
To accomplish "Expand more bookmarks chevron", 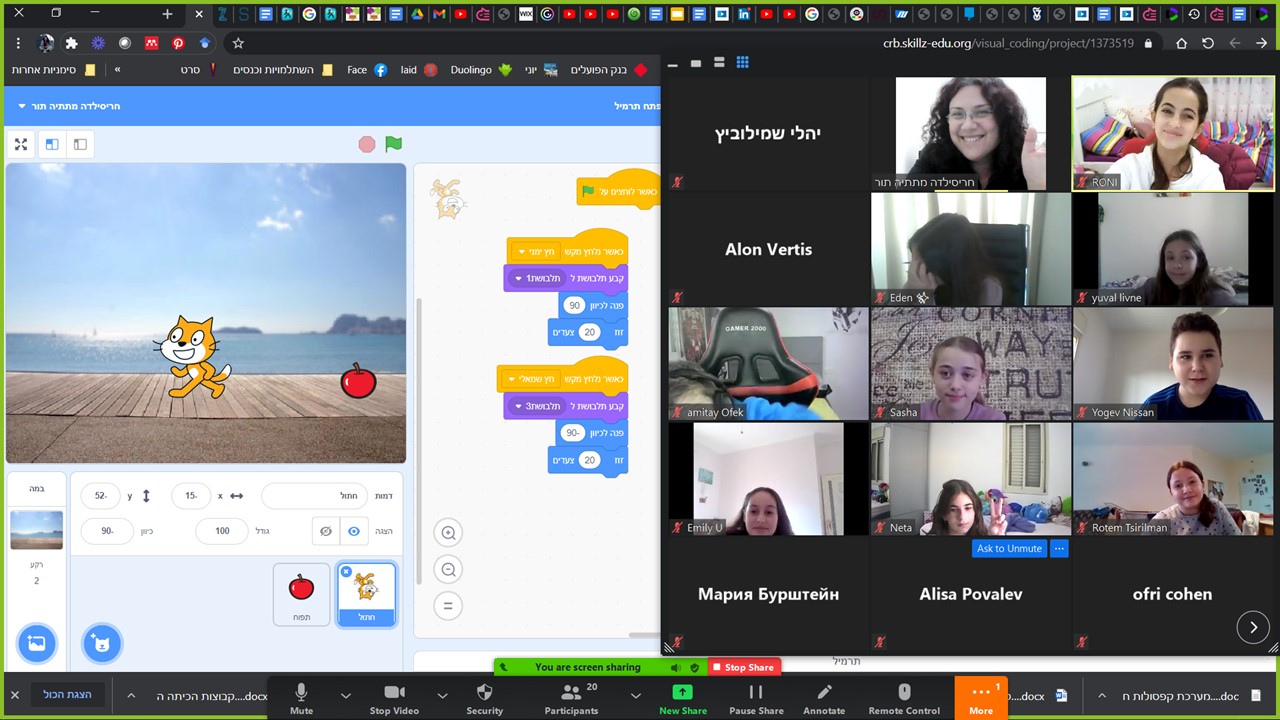I will (117, 70).
